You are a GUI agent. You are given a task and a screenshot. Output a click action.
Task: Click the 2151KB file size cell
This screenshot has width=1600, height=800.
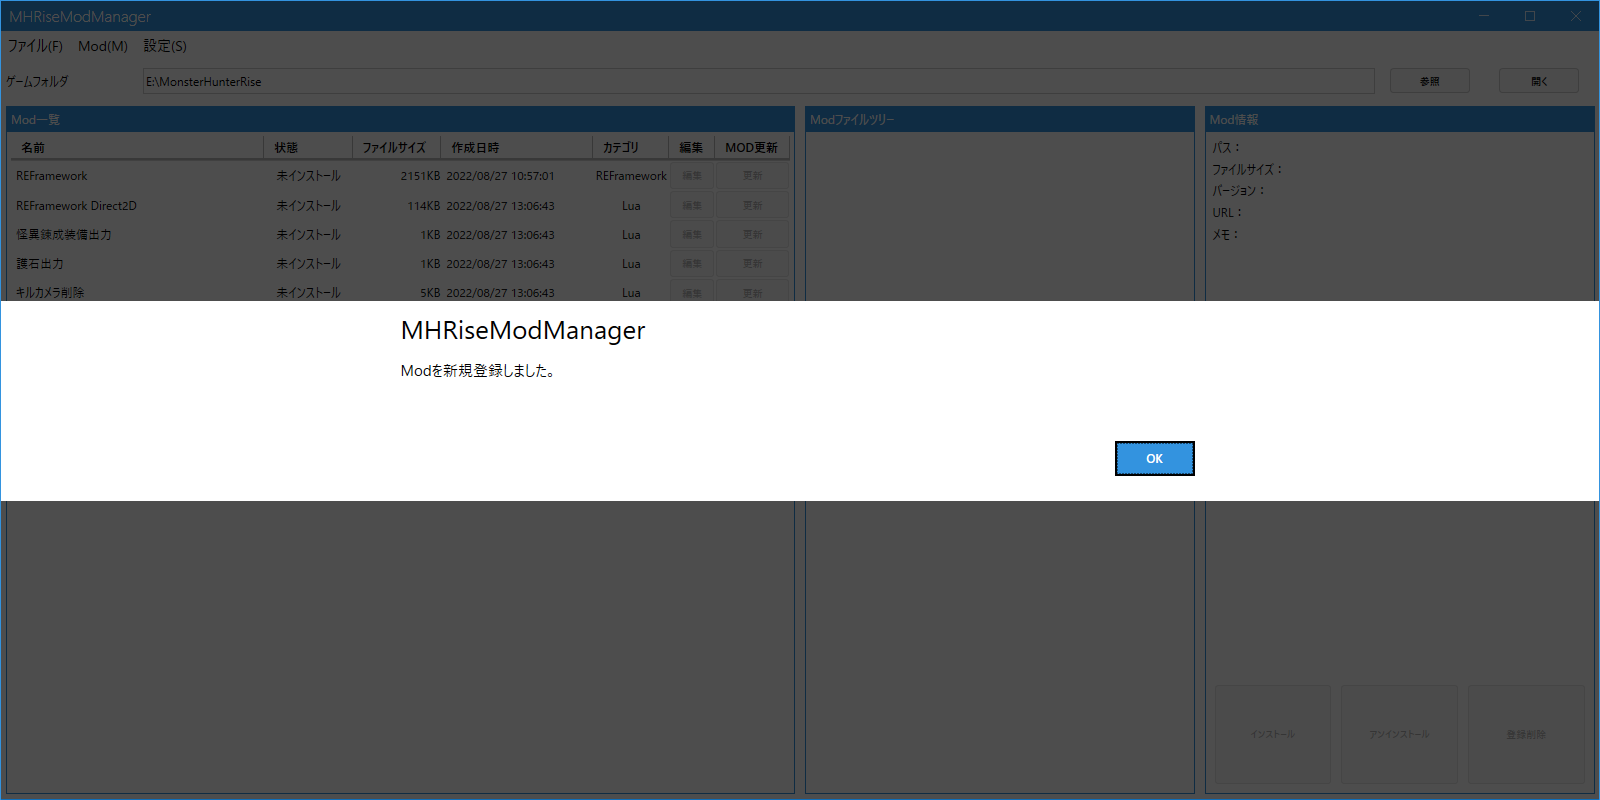420,176
